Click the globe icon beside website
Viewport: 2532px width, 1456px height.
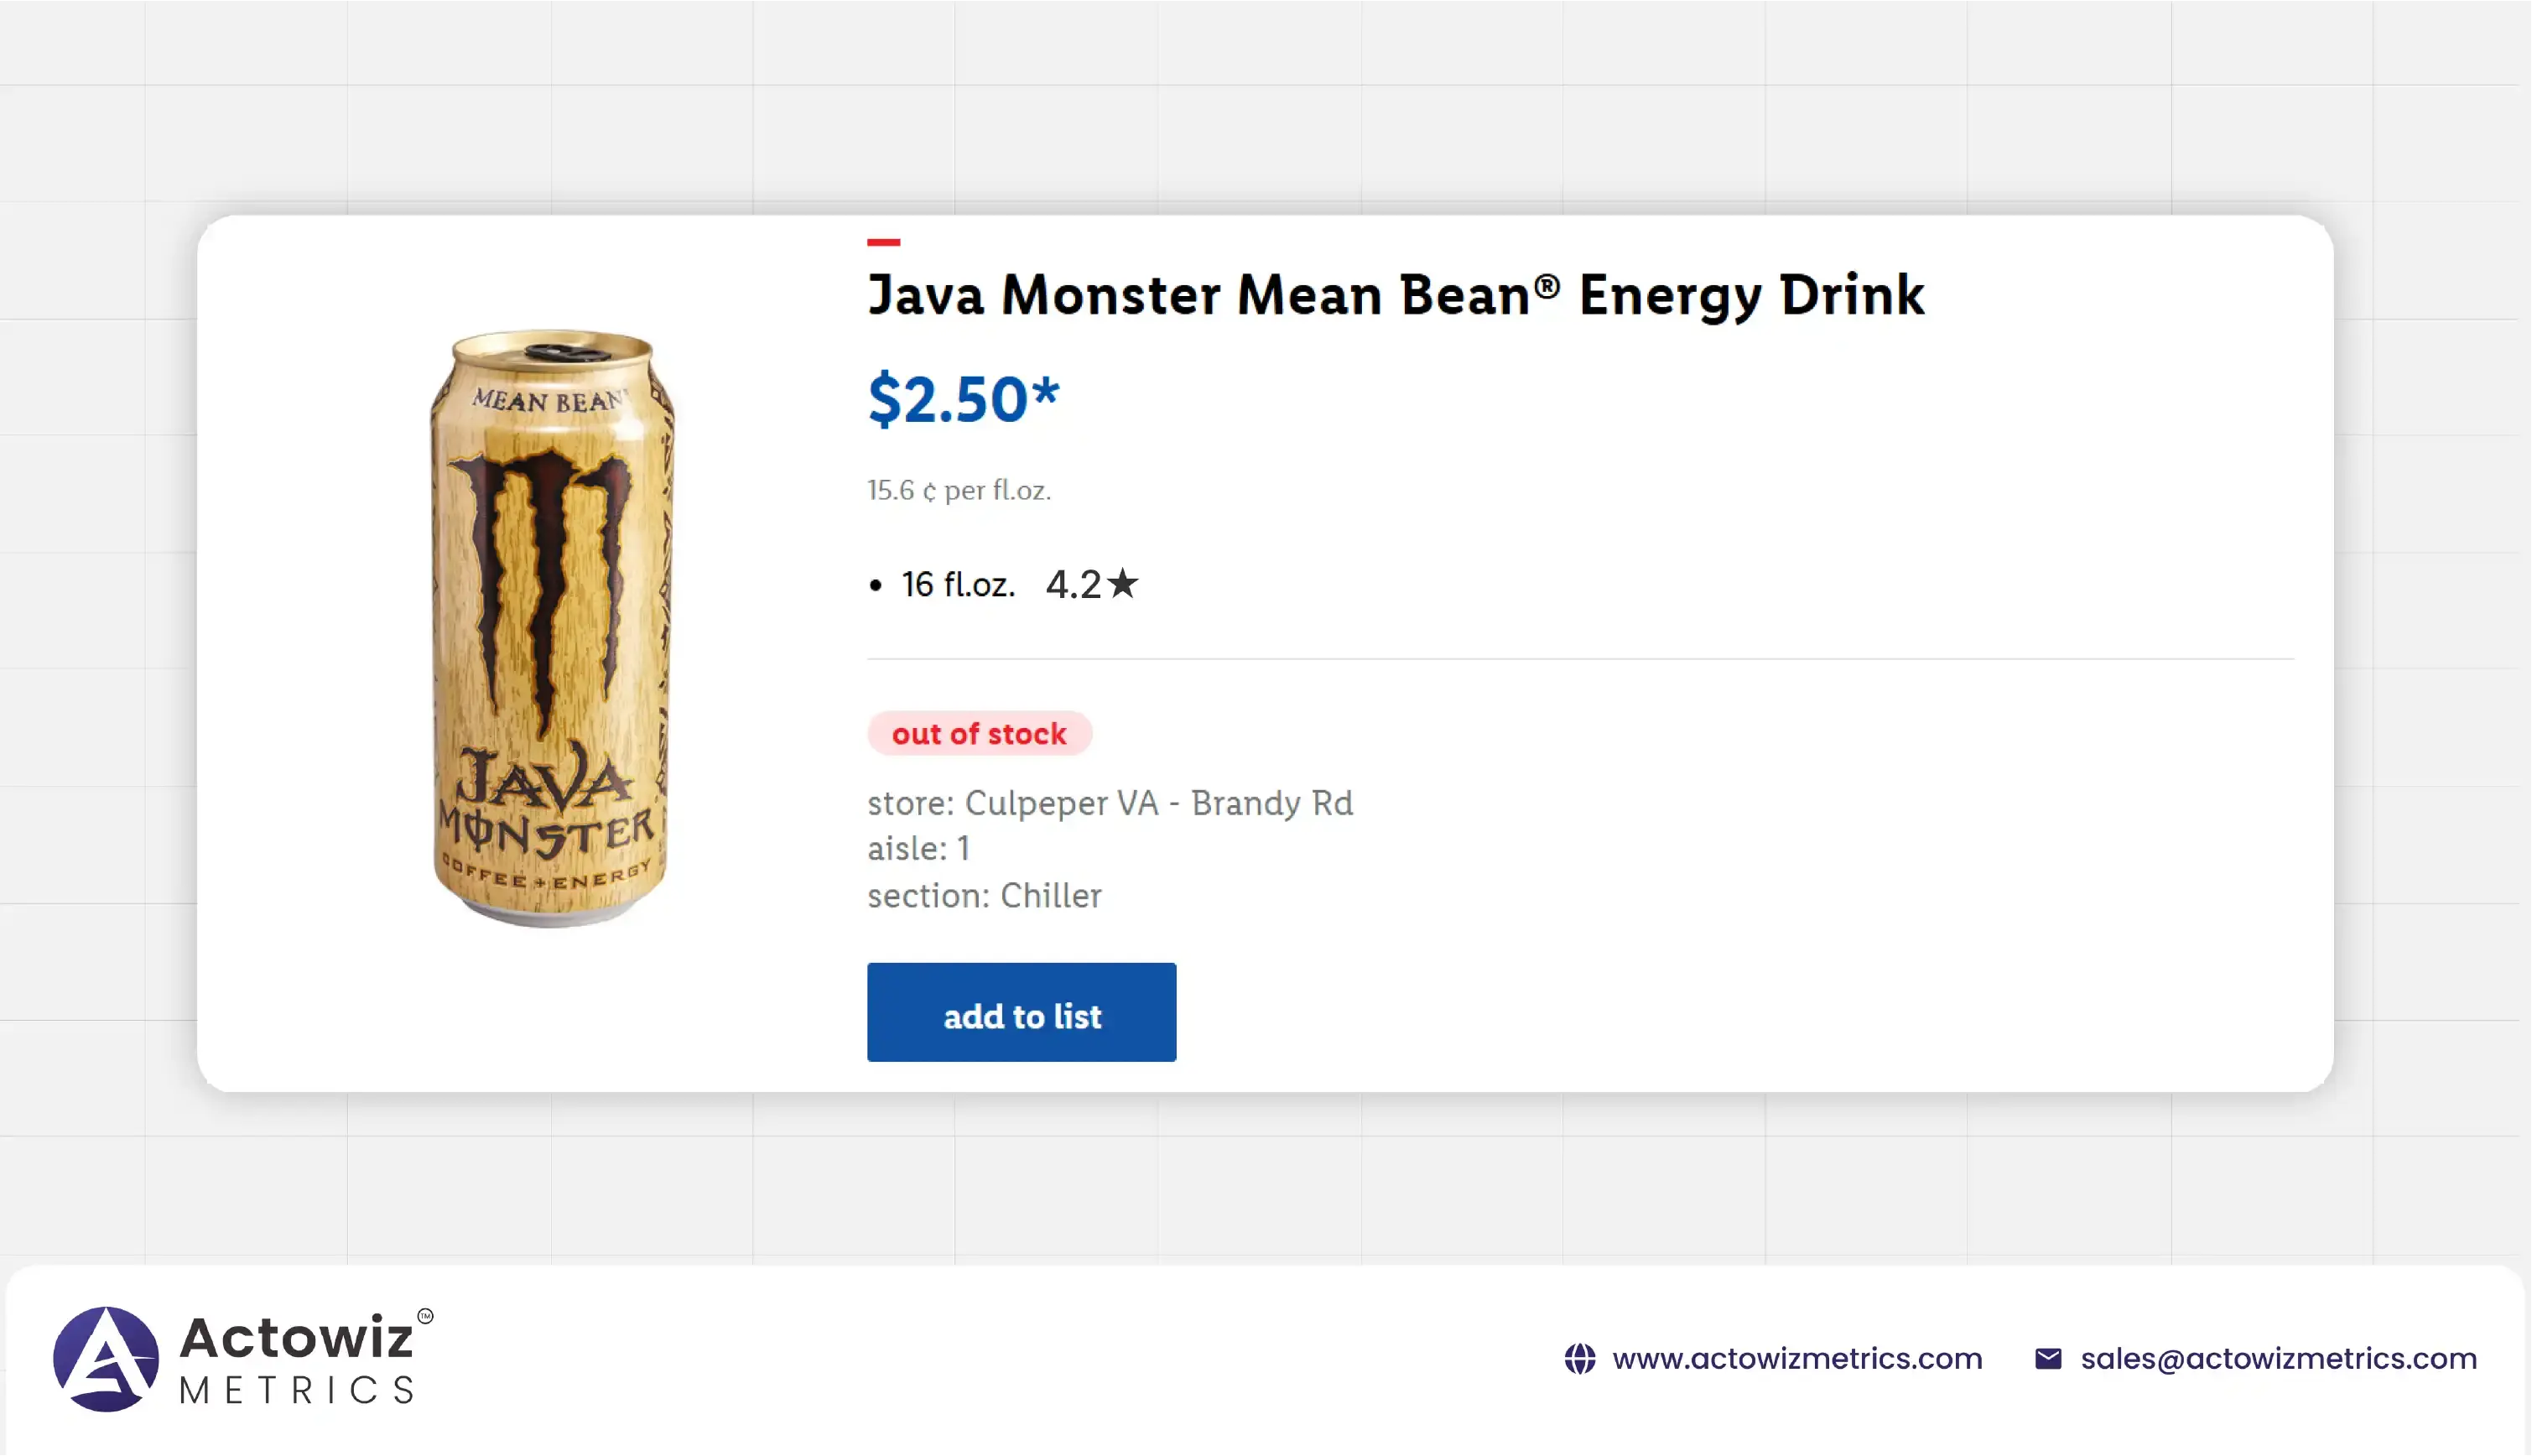[x=1580, y=1358]
